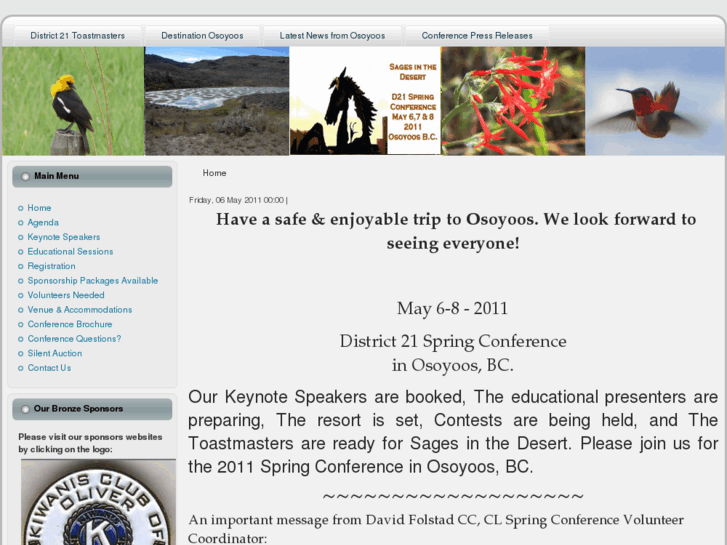Click the spotted lake landscape banner photo
Viewport: 727px width, 545px height.
pyautogui.click(x=217, y=101)
